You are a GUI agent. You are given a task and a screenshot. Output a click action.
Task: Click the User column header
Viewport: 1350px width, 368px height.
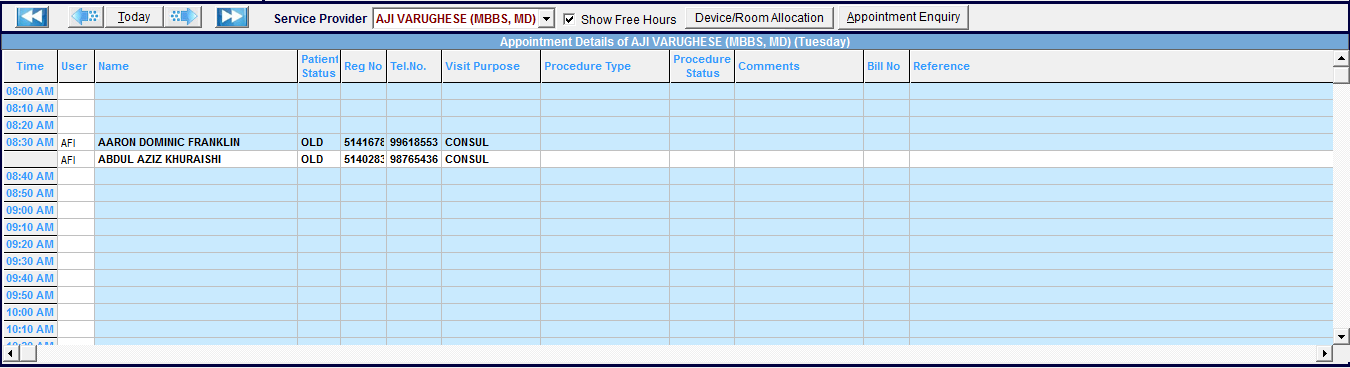tap(76, 66)
